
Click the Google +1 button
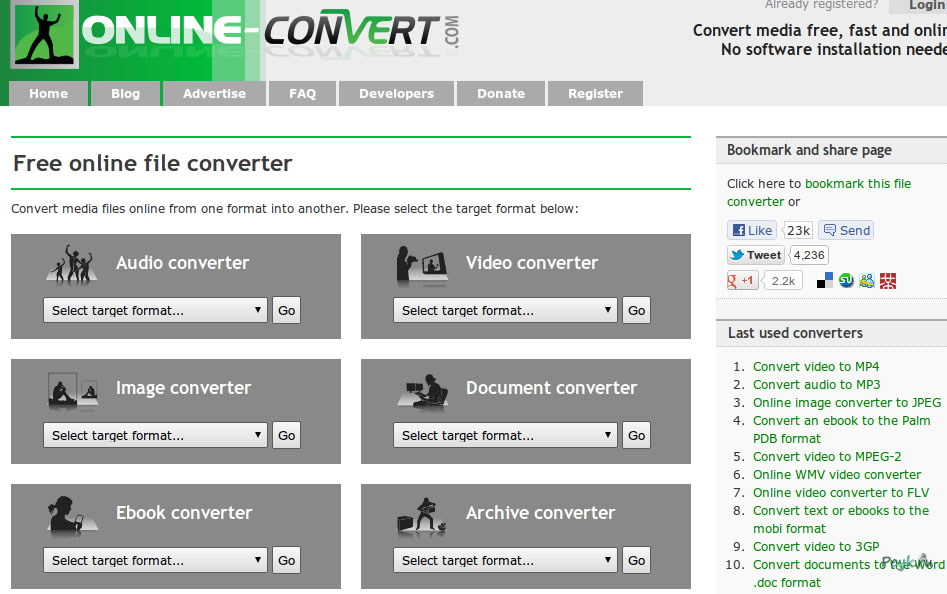click(x=742, y=281)
